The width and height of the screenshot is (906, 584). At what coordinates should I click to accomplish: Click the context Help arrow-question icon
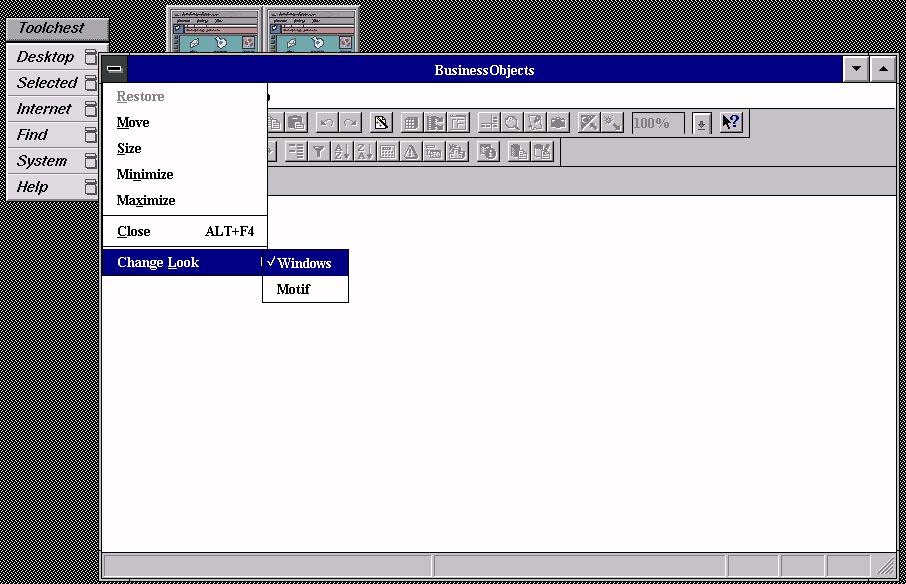pos(731,123)
